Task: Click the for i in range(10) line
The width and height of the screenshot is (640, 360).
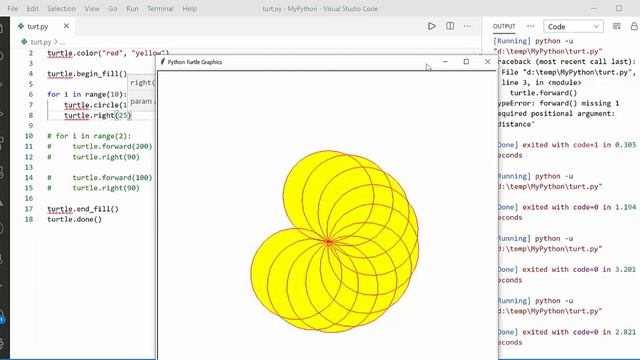Action: tap(87, 94)
